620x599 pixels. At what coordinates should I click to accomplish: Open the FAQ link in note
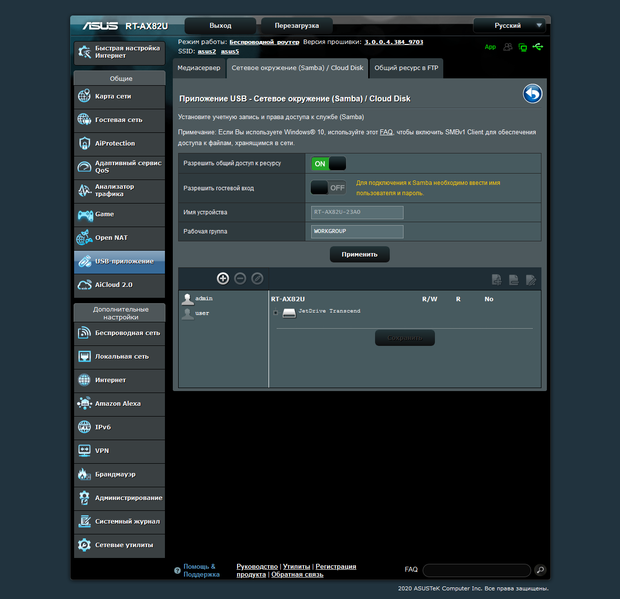(386, 132)
